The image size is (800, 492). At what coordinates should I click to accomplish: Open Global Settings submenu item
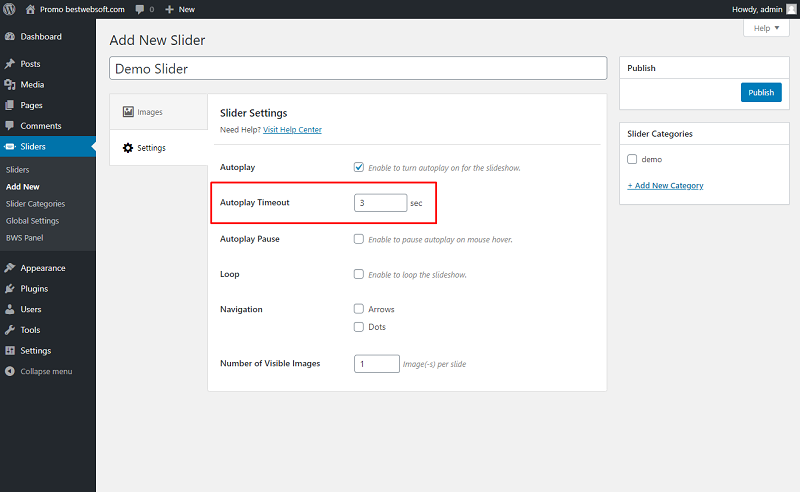coord(32,220)
